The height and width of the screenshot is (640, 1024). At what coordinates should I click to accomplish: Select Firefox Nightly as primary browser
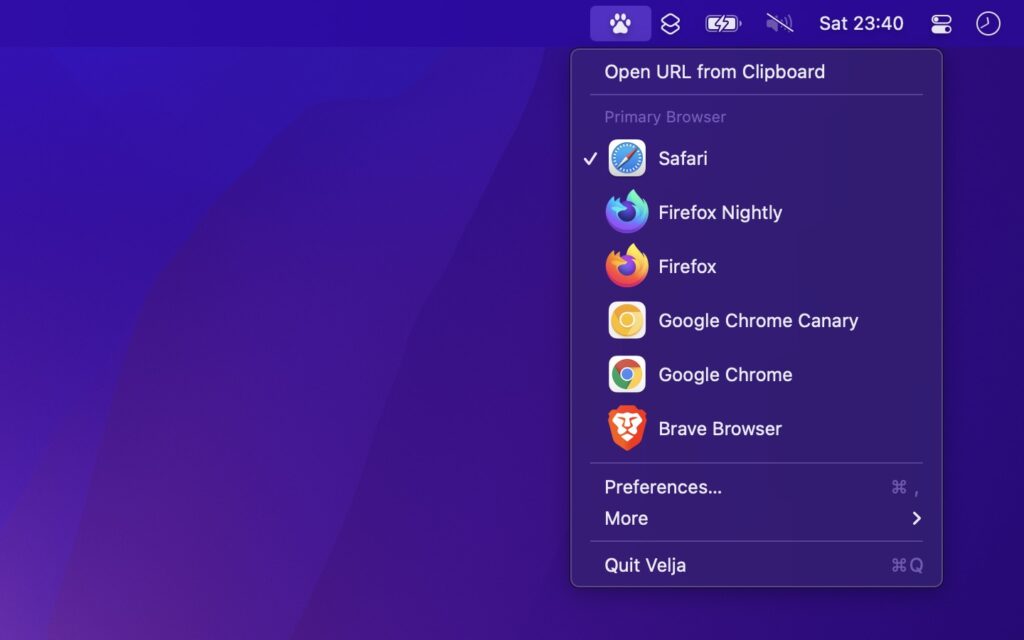756,212
